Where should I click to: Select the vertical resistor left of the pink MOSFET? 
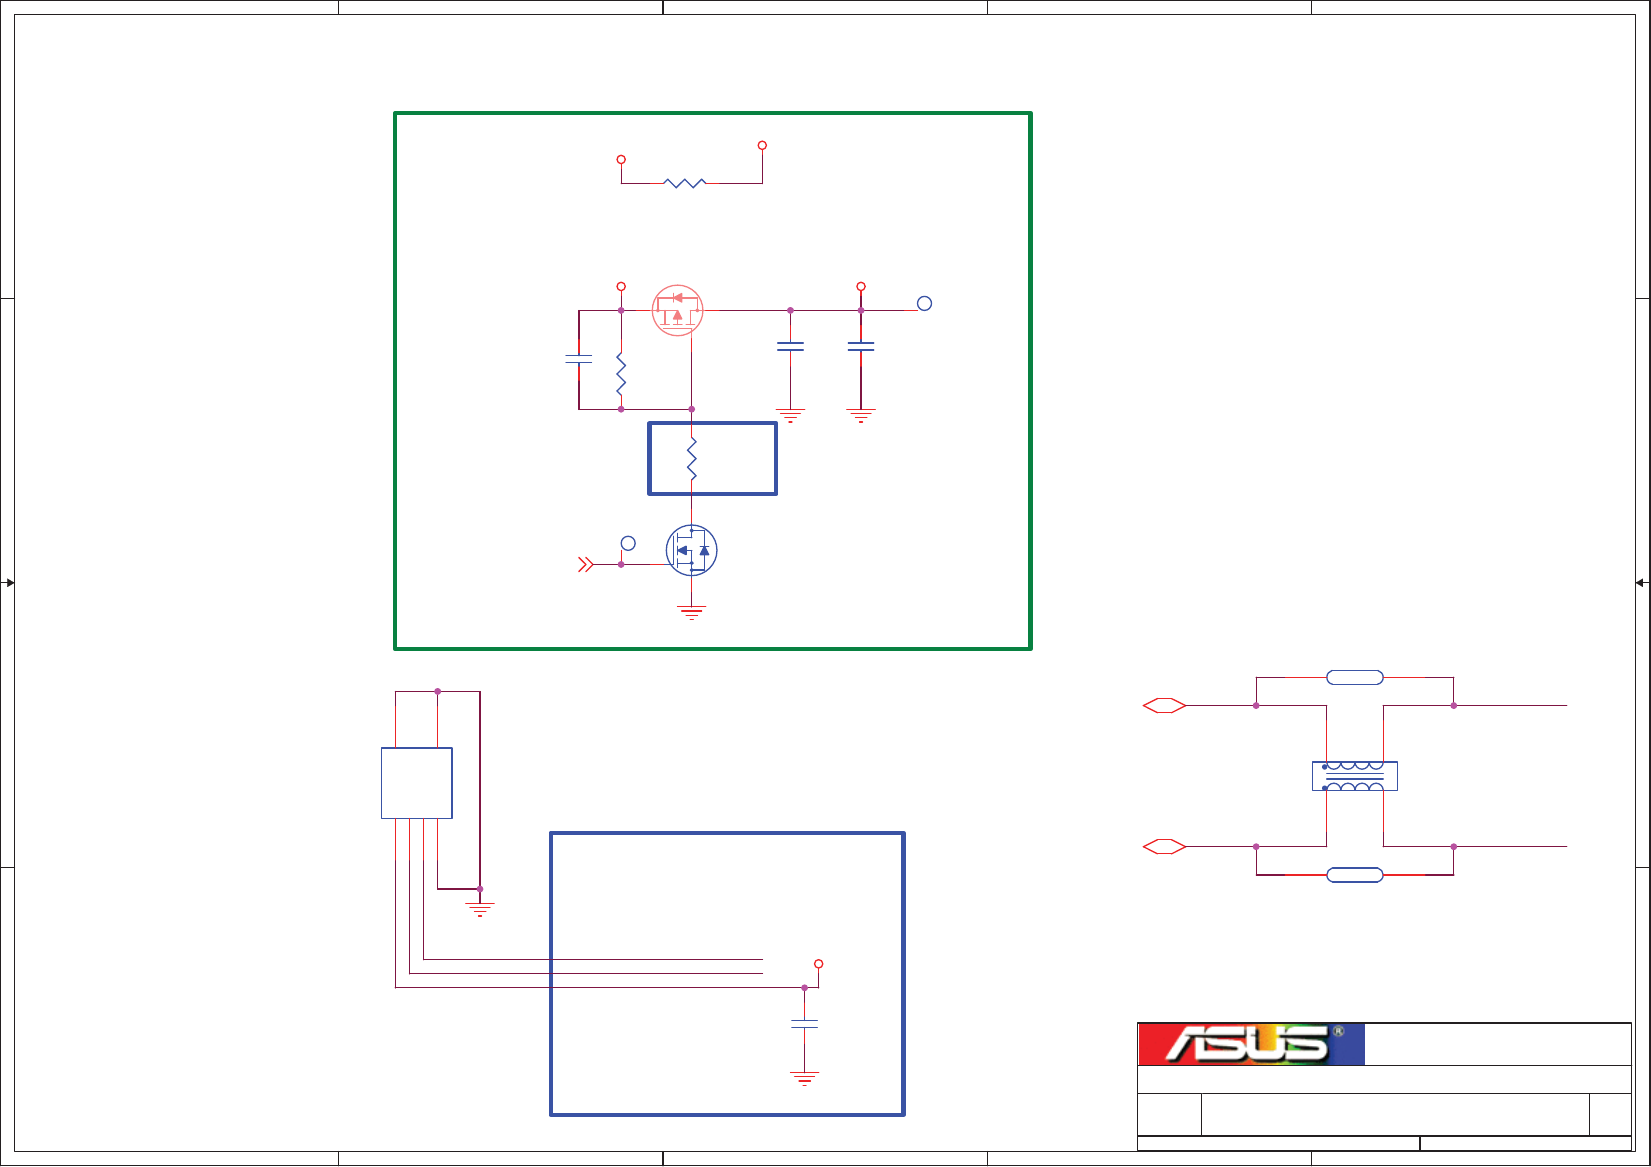[621, 374]
